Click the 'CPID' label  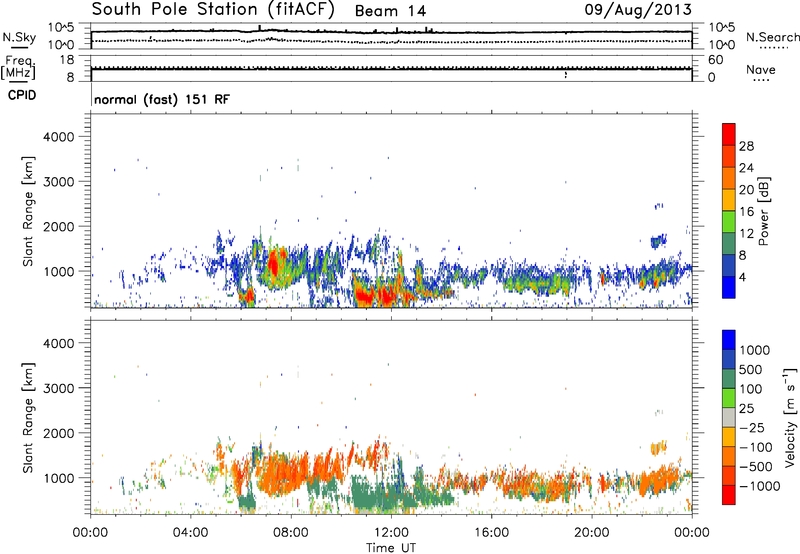22,95
